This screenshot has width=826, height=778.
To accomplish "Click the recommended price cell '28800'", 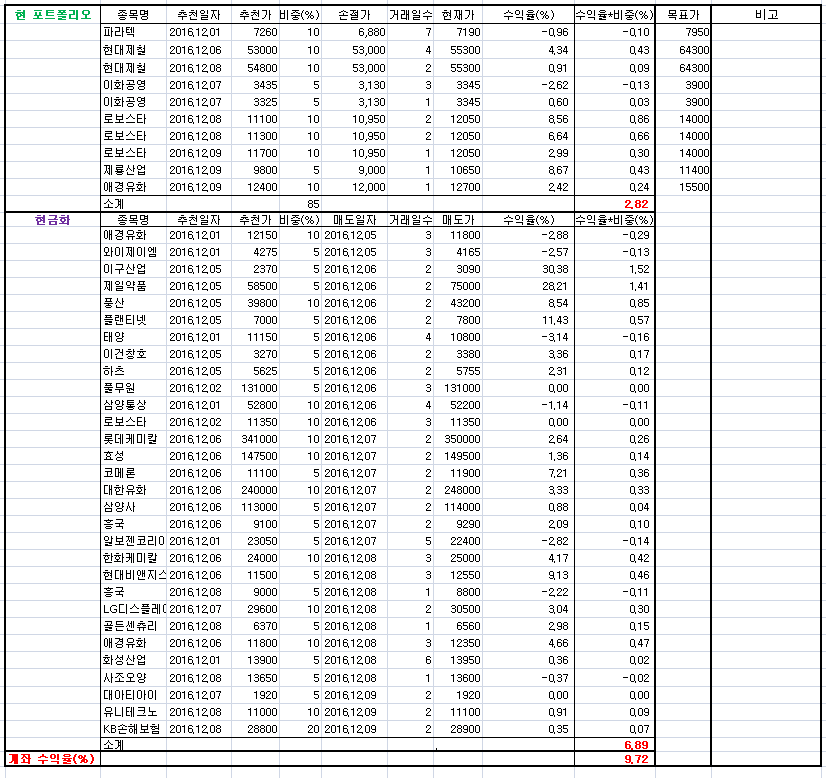I will [262, 729].
